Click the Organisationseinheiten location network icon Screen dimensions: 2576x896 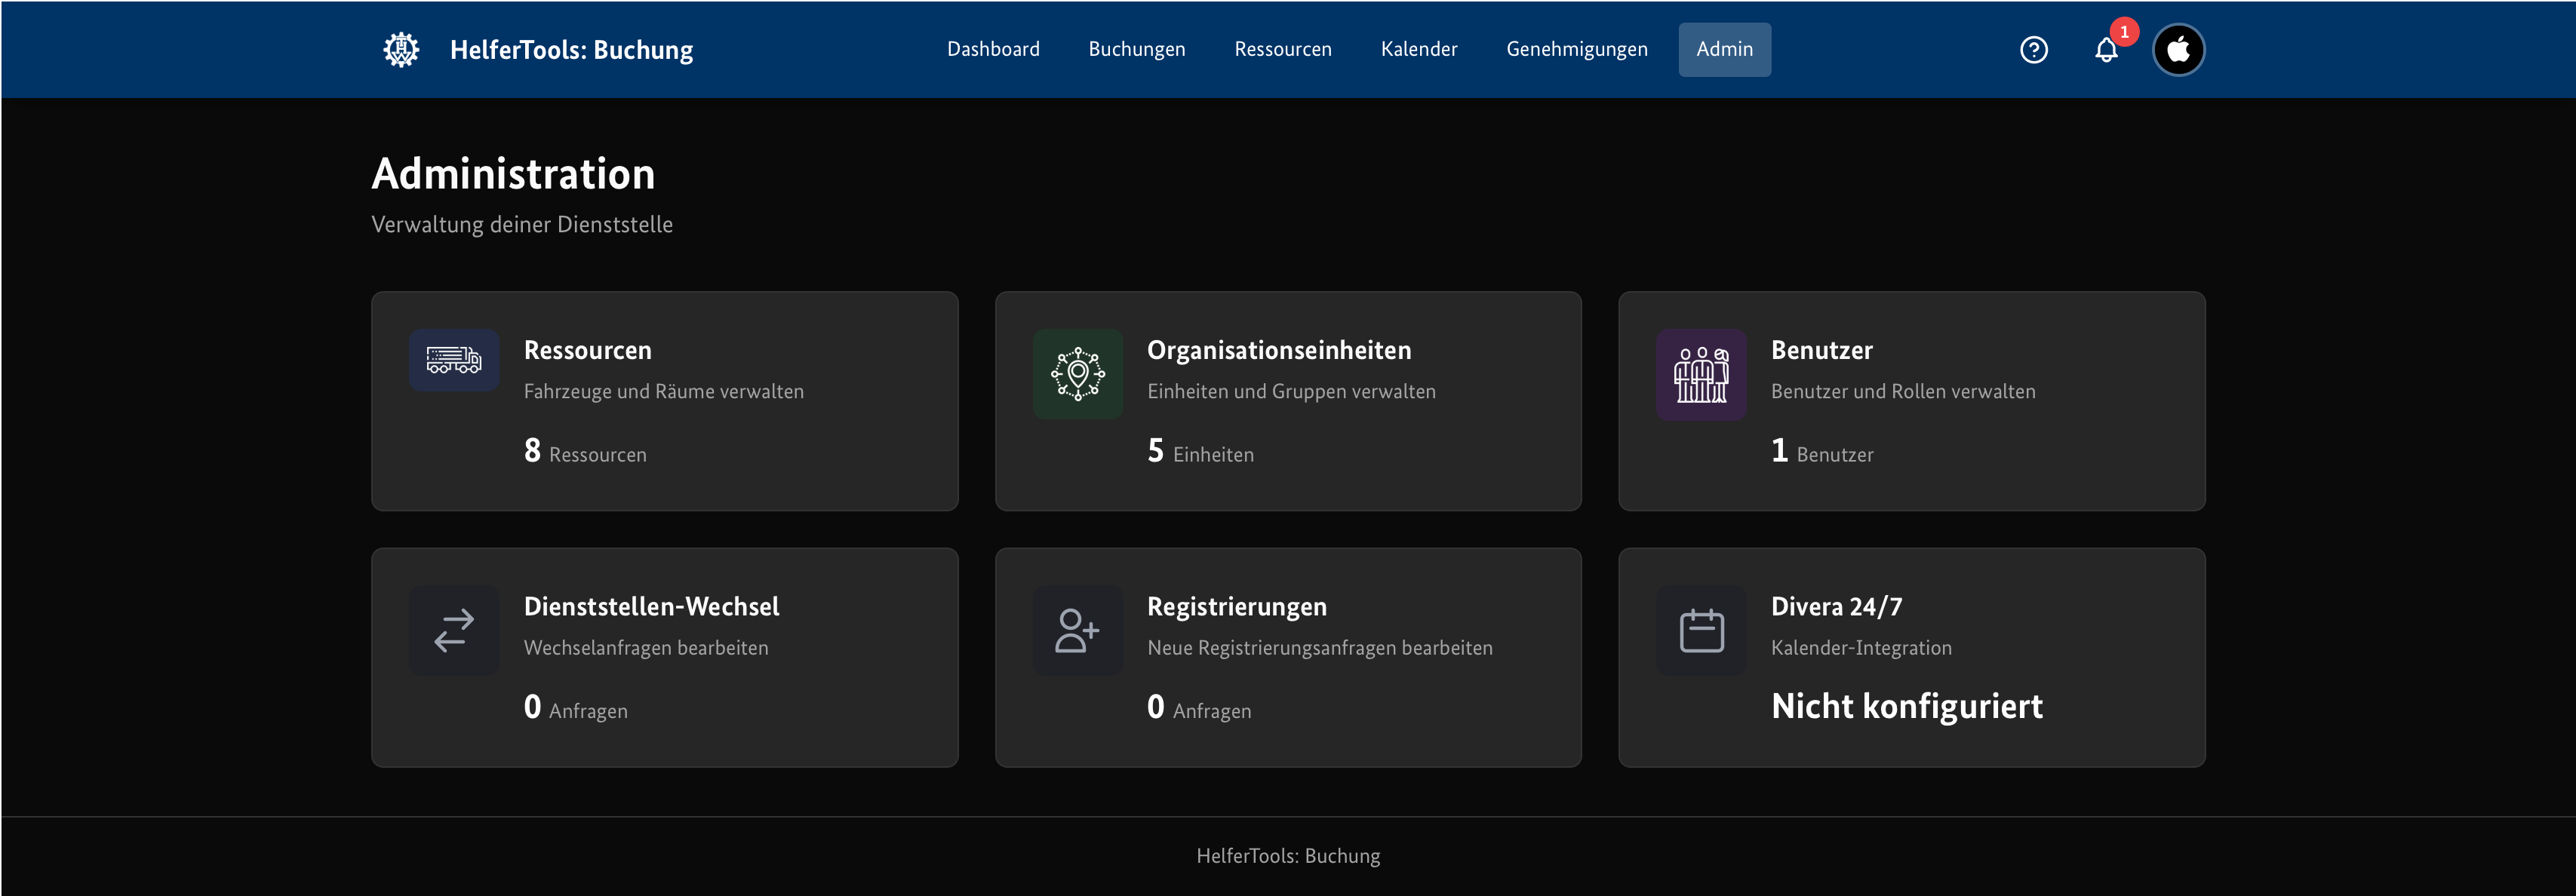click(x=1077, y=374)
